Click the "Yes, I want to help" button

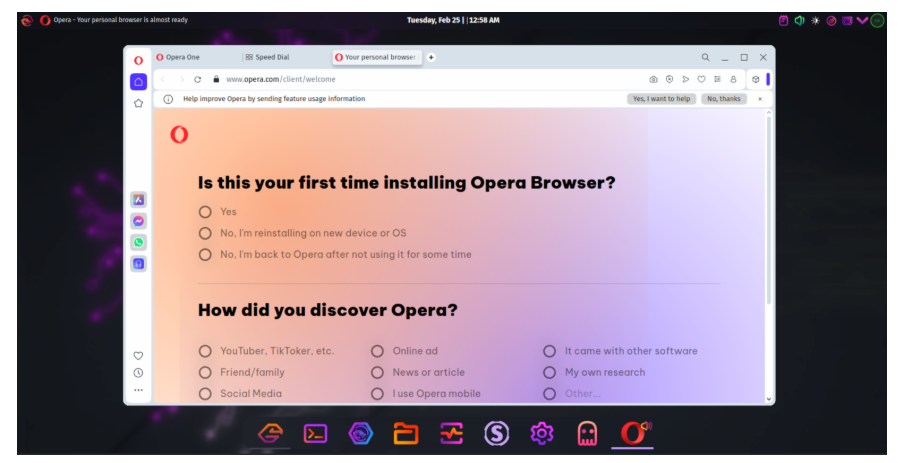click(x=661, y=99)
